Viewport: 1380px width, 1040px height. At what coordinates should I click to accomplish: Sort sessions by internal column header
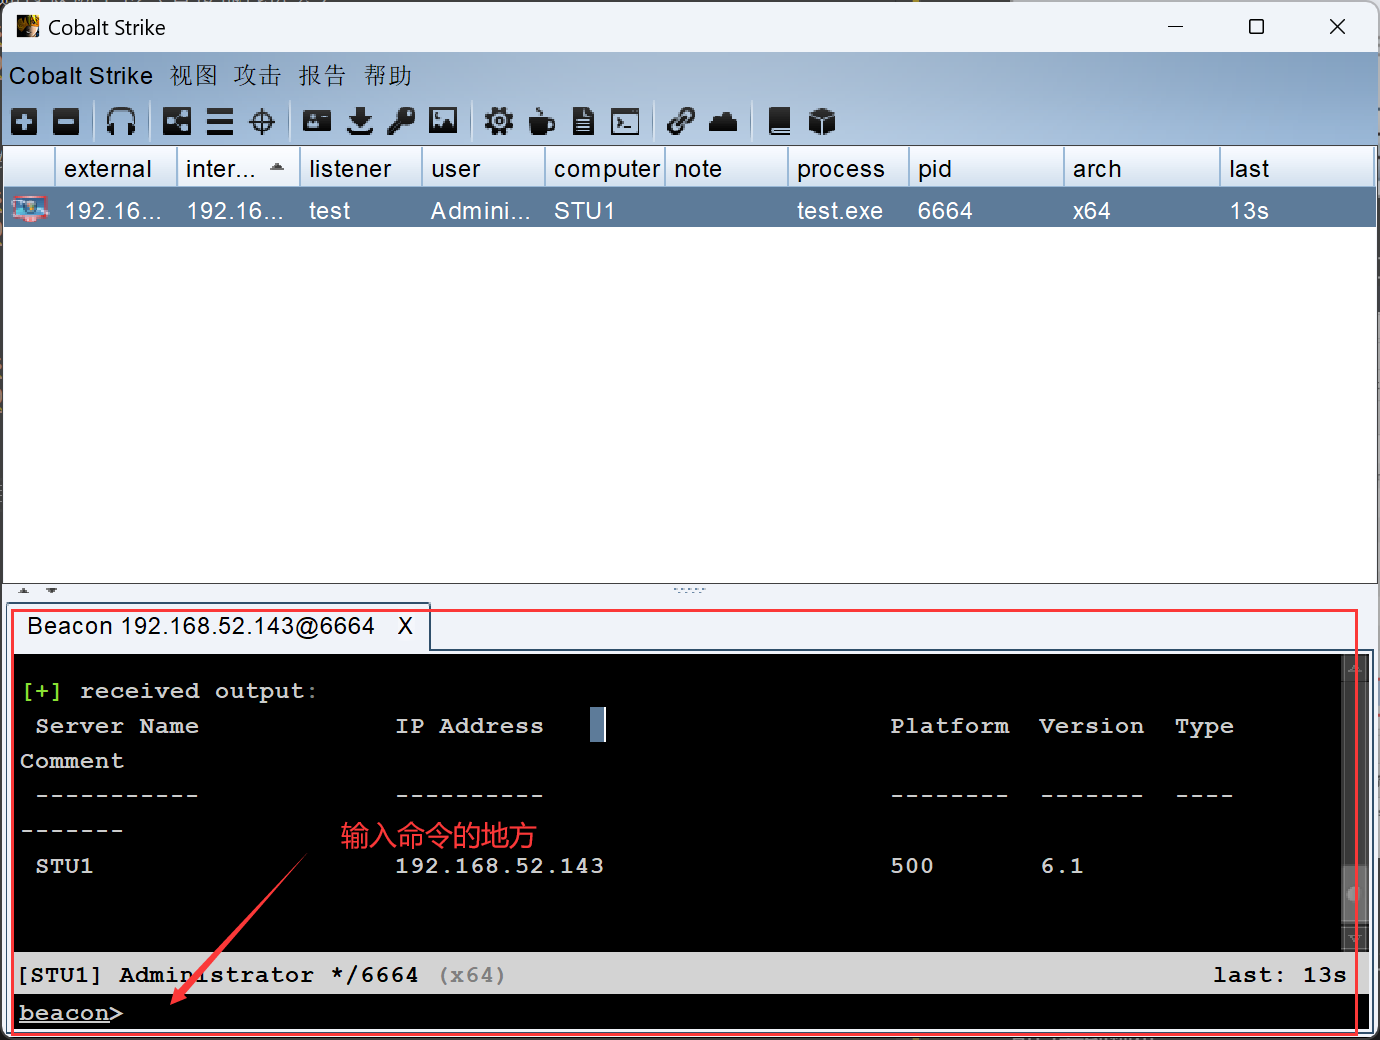point(238,168)
